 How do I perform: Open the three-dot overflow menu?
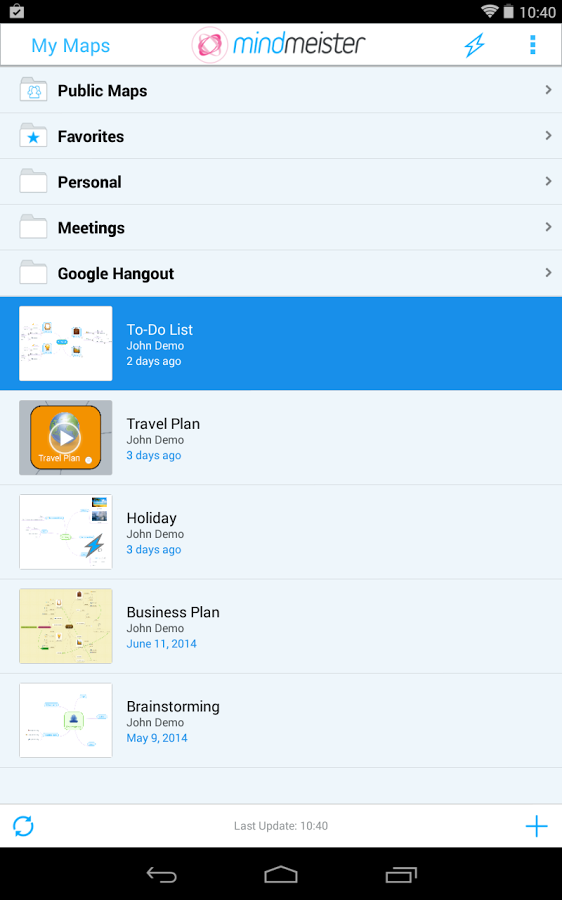pos(533,45)
